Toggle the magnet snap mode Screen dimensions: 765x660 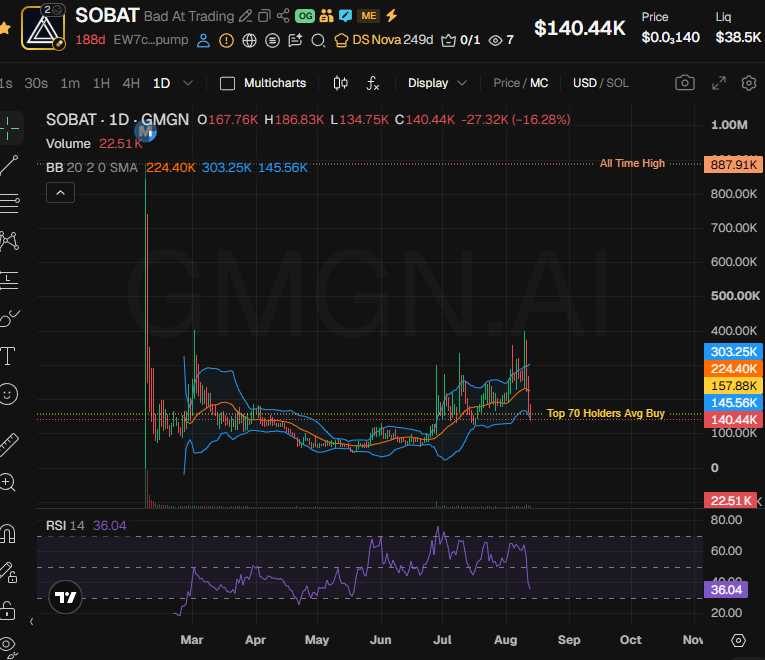pos(8,534)
